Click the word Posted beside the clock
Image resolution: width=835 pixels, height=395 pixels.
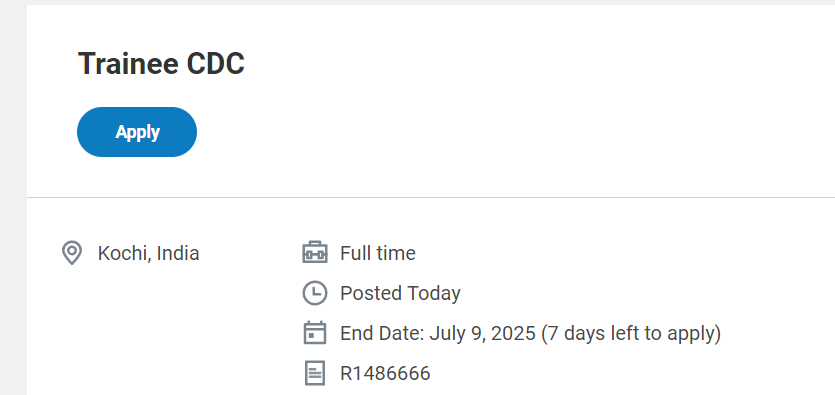(371, 293)
